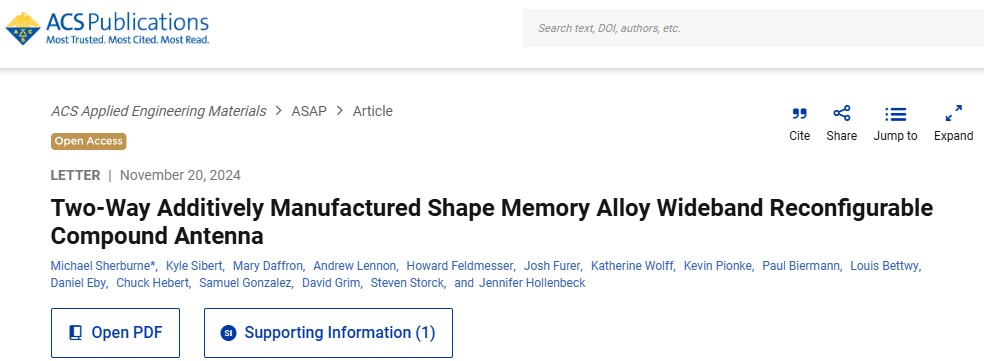Image resolution: width=984 pixels, height=361 pixels.
Task: Click the PDF book icon
Action: [75, 333]
